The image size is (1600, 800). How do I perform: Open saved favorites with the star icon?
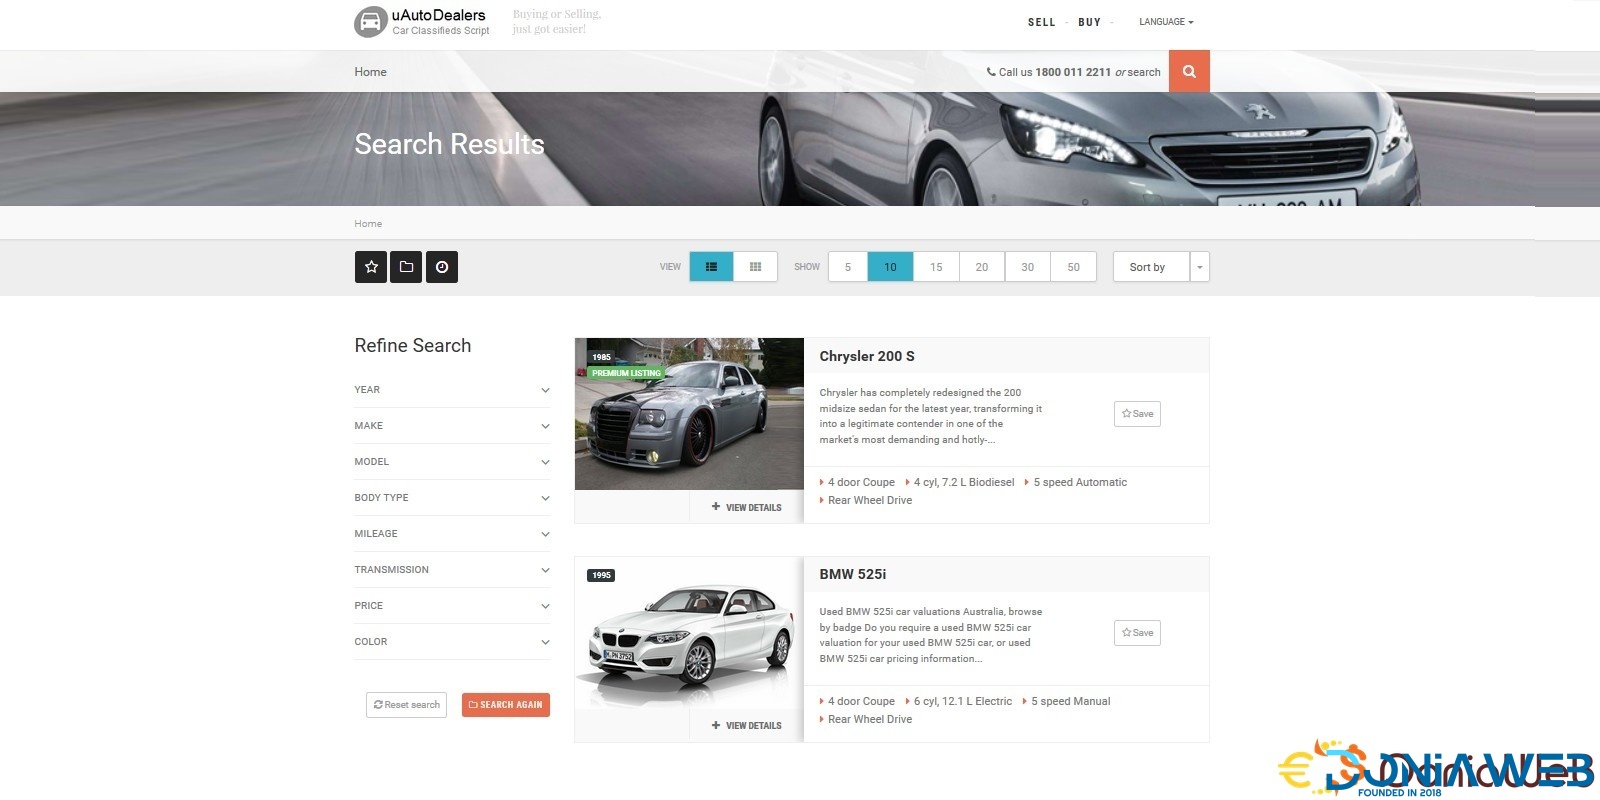[x=371, y=267]
